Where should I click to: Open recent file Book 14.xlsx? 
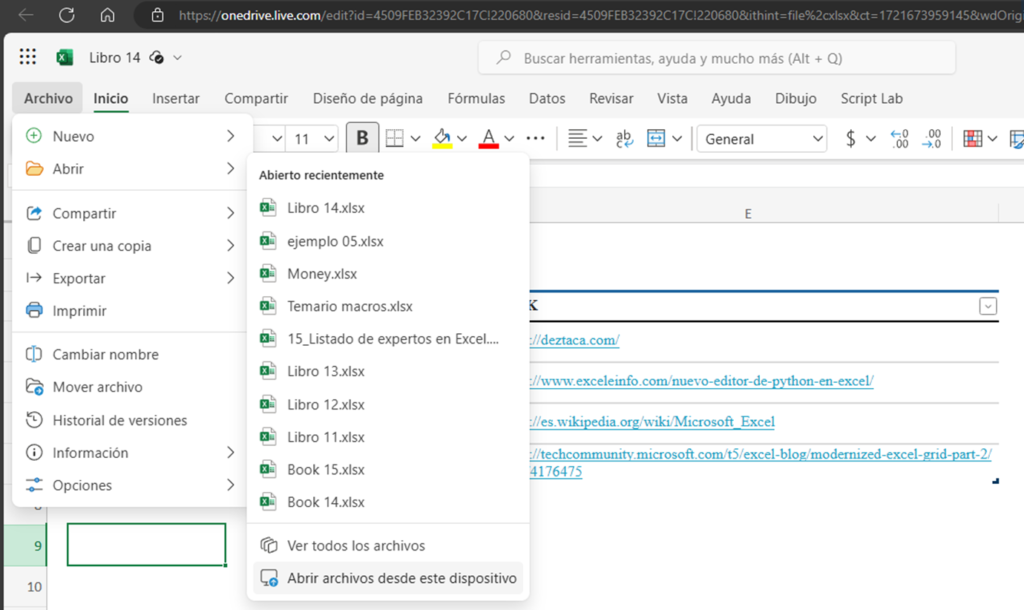coord(388,502)
